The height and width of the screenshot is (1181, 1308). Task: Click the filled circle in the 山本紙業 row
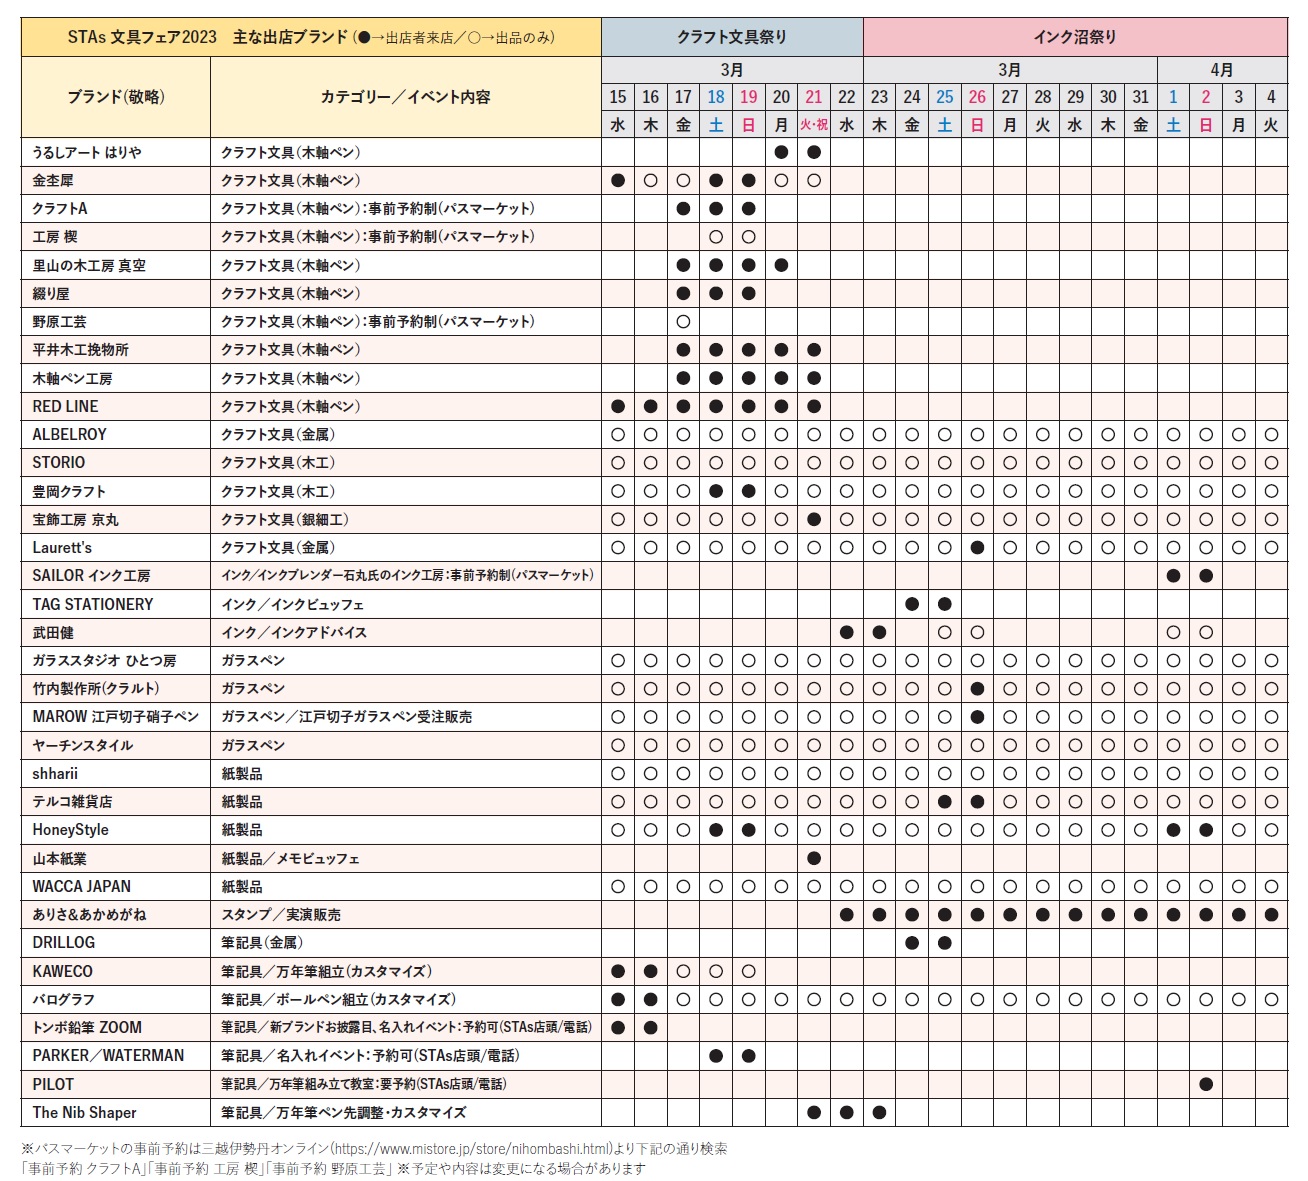814,858
